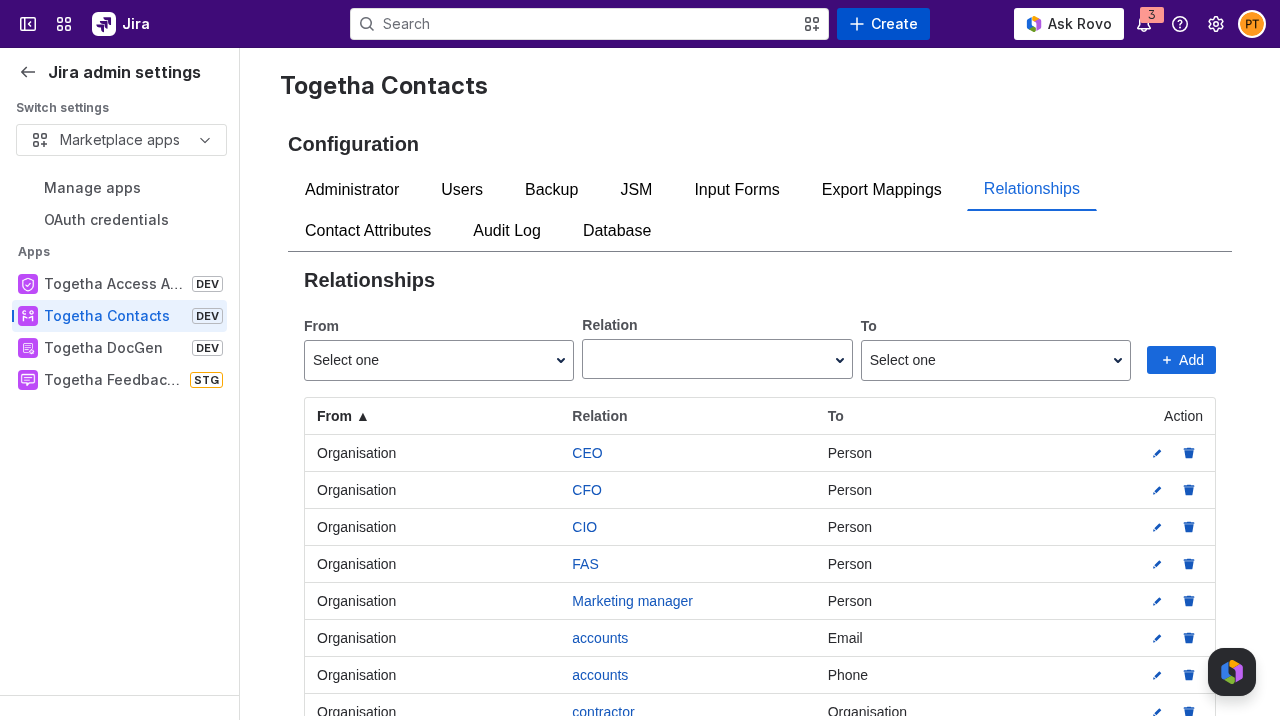
Task: Click the CIO relation link
Action: [x=584, y=527]
